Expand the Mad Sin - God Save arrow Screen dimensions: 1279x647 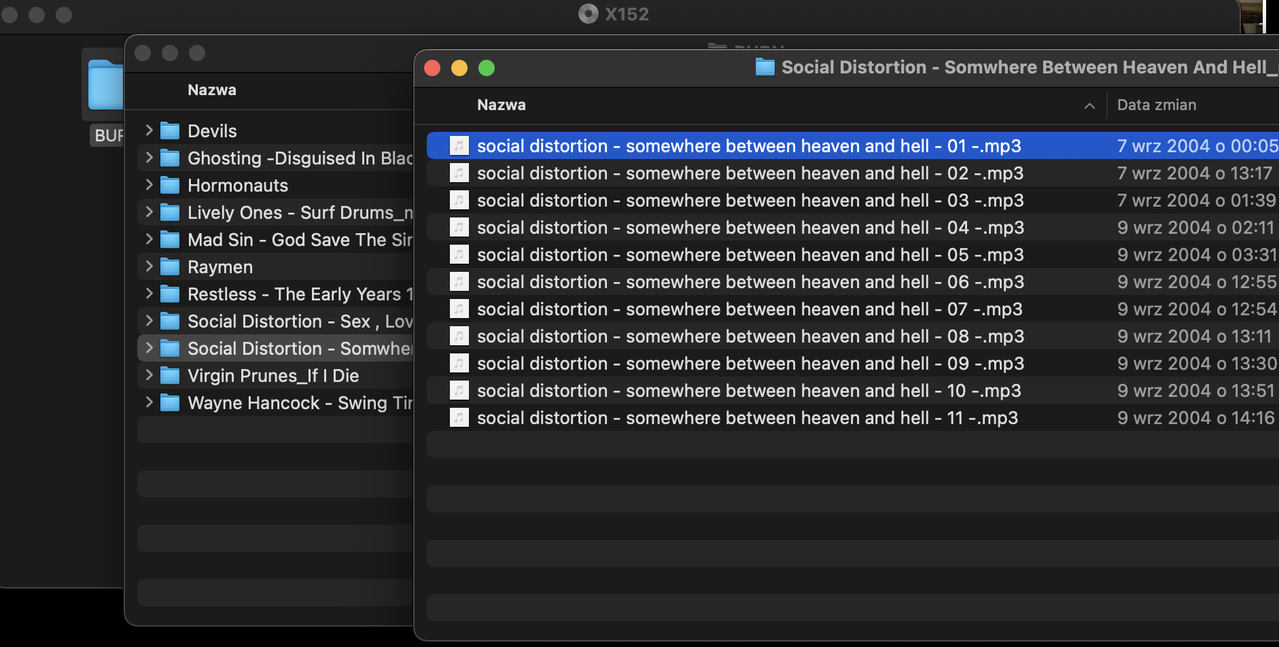[x=149, y=239]
